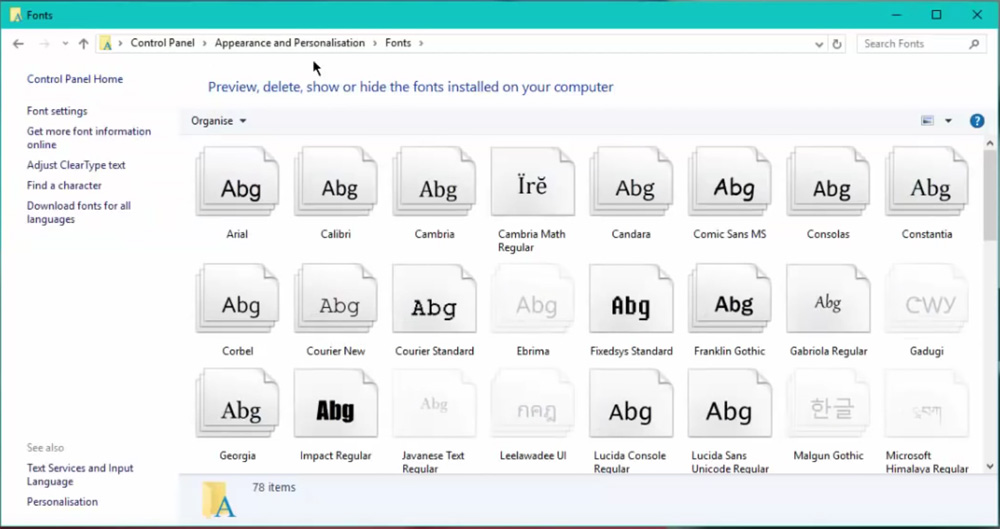Select the Franklin Gothic font icon

point(730,299)
